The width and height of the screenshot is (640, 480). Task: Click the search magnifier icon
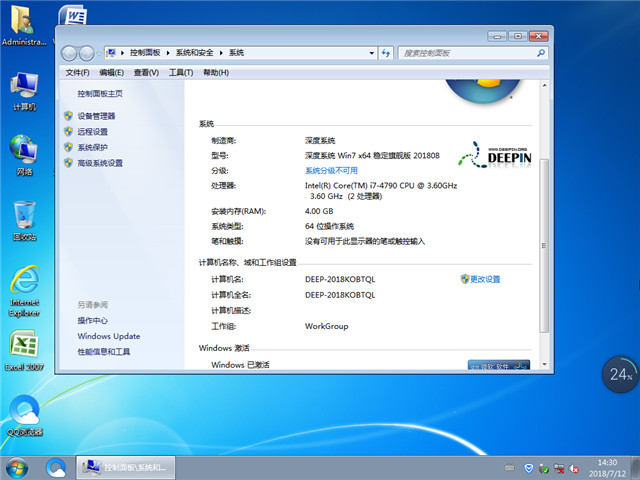pos(541,53)
